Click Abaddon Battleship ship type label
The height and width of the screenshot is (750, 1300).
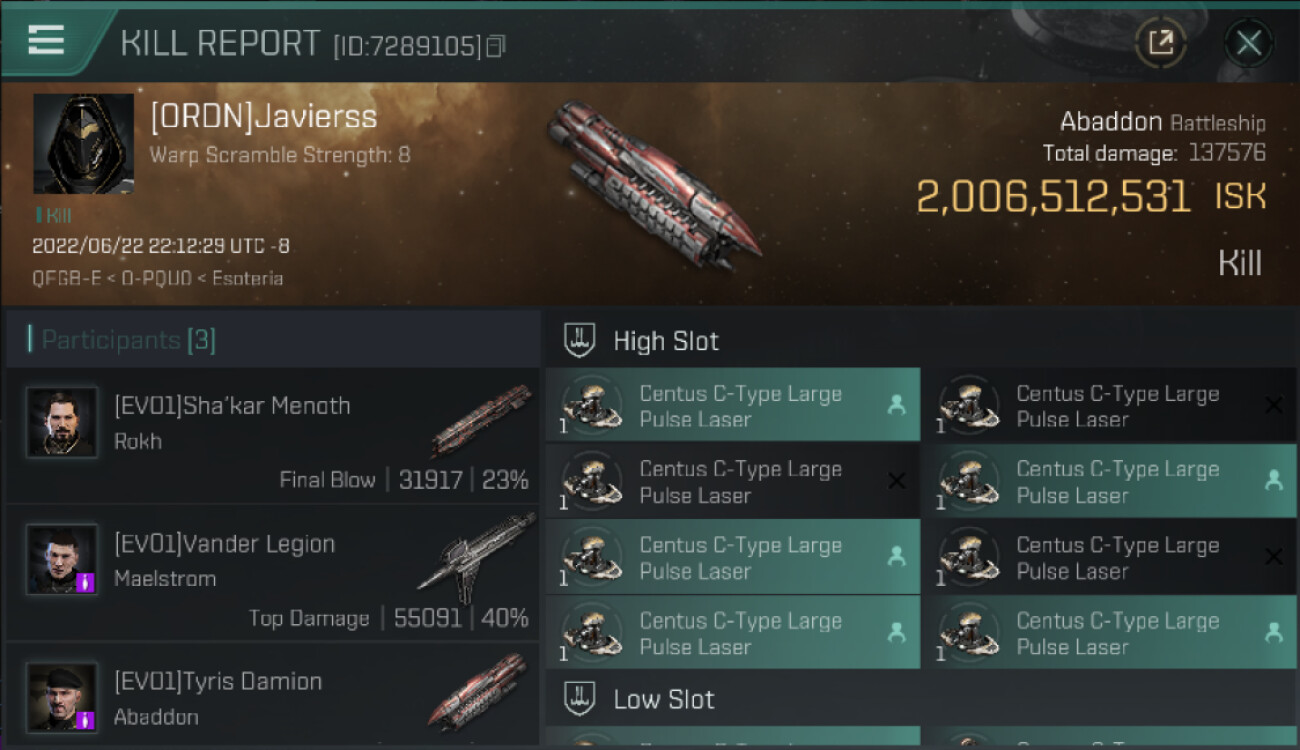pos(1162,123)
